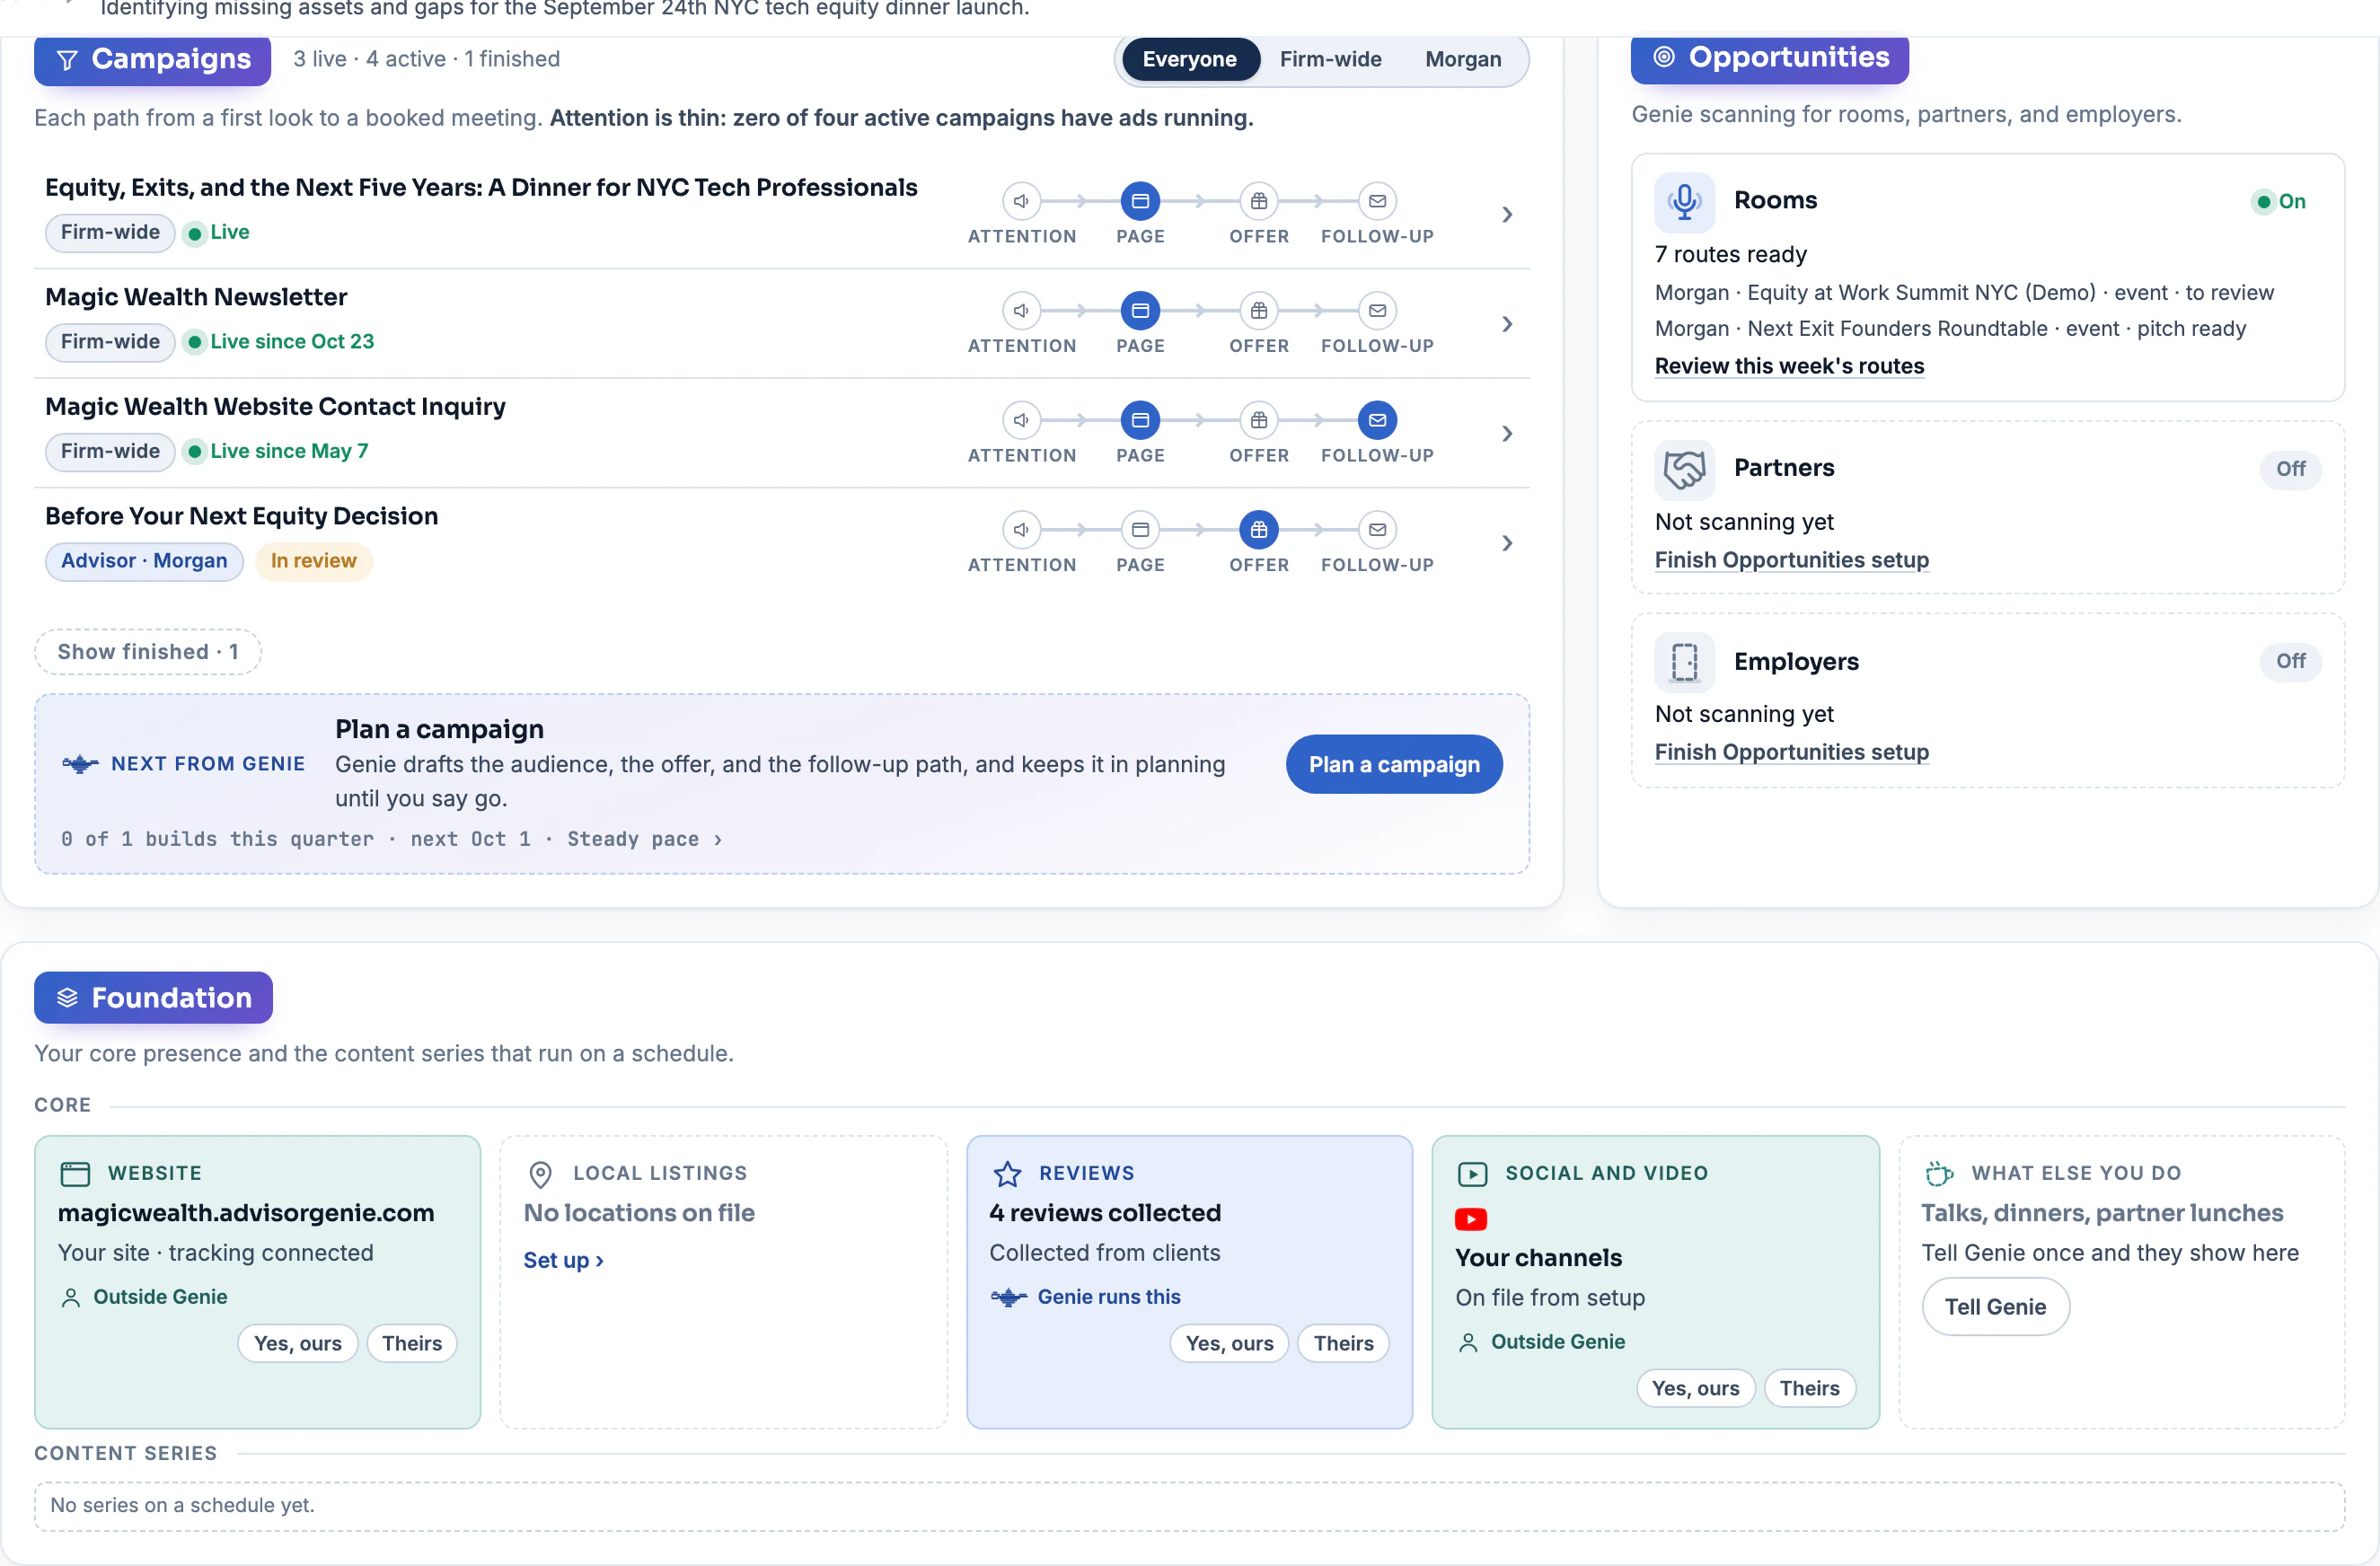The height and width of the screenshot is (1566, 2380).
Task: Click the Partners handshake icon
Action: click(1684, 469)
